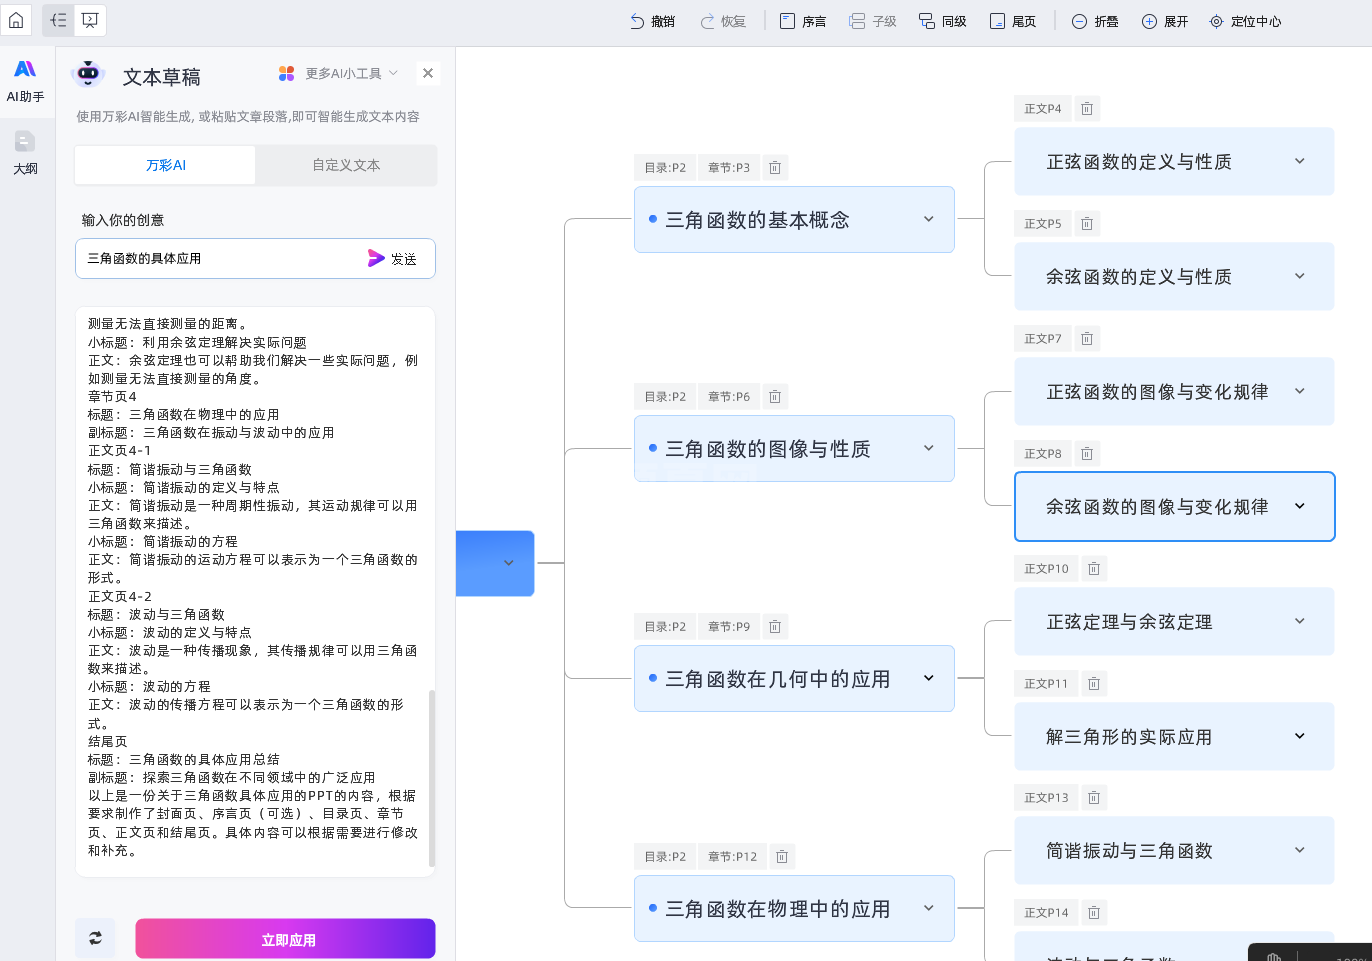Select the outline view toggle icon
Screen dimensions: 1372x961
click(58, 20)
